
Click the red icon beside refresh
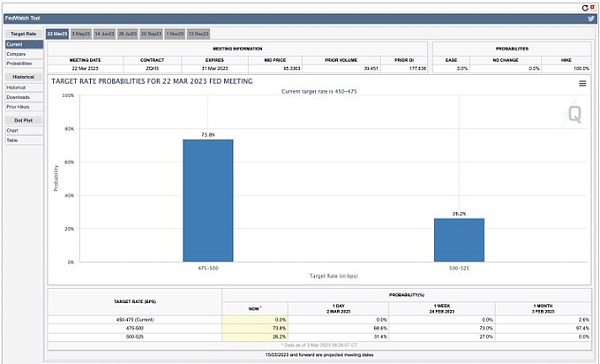tap(592, 8)
